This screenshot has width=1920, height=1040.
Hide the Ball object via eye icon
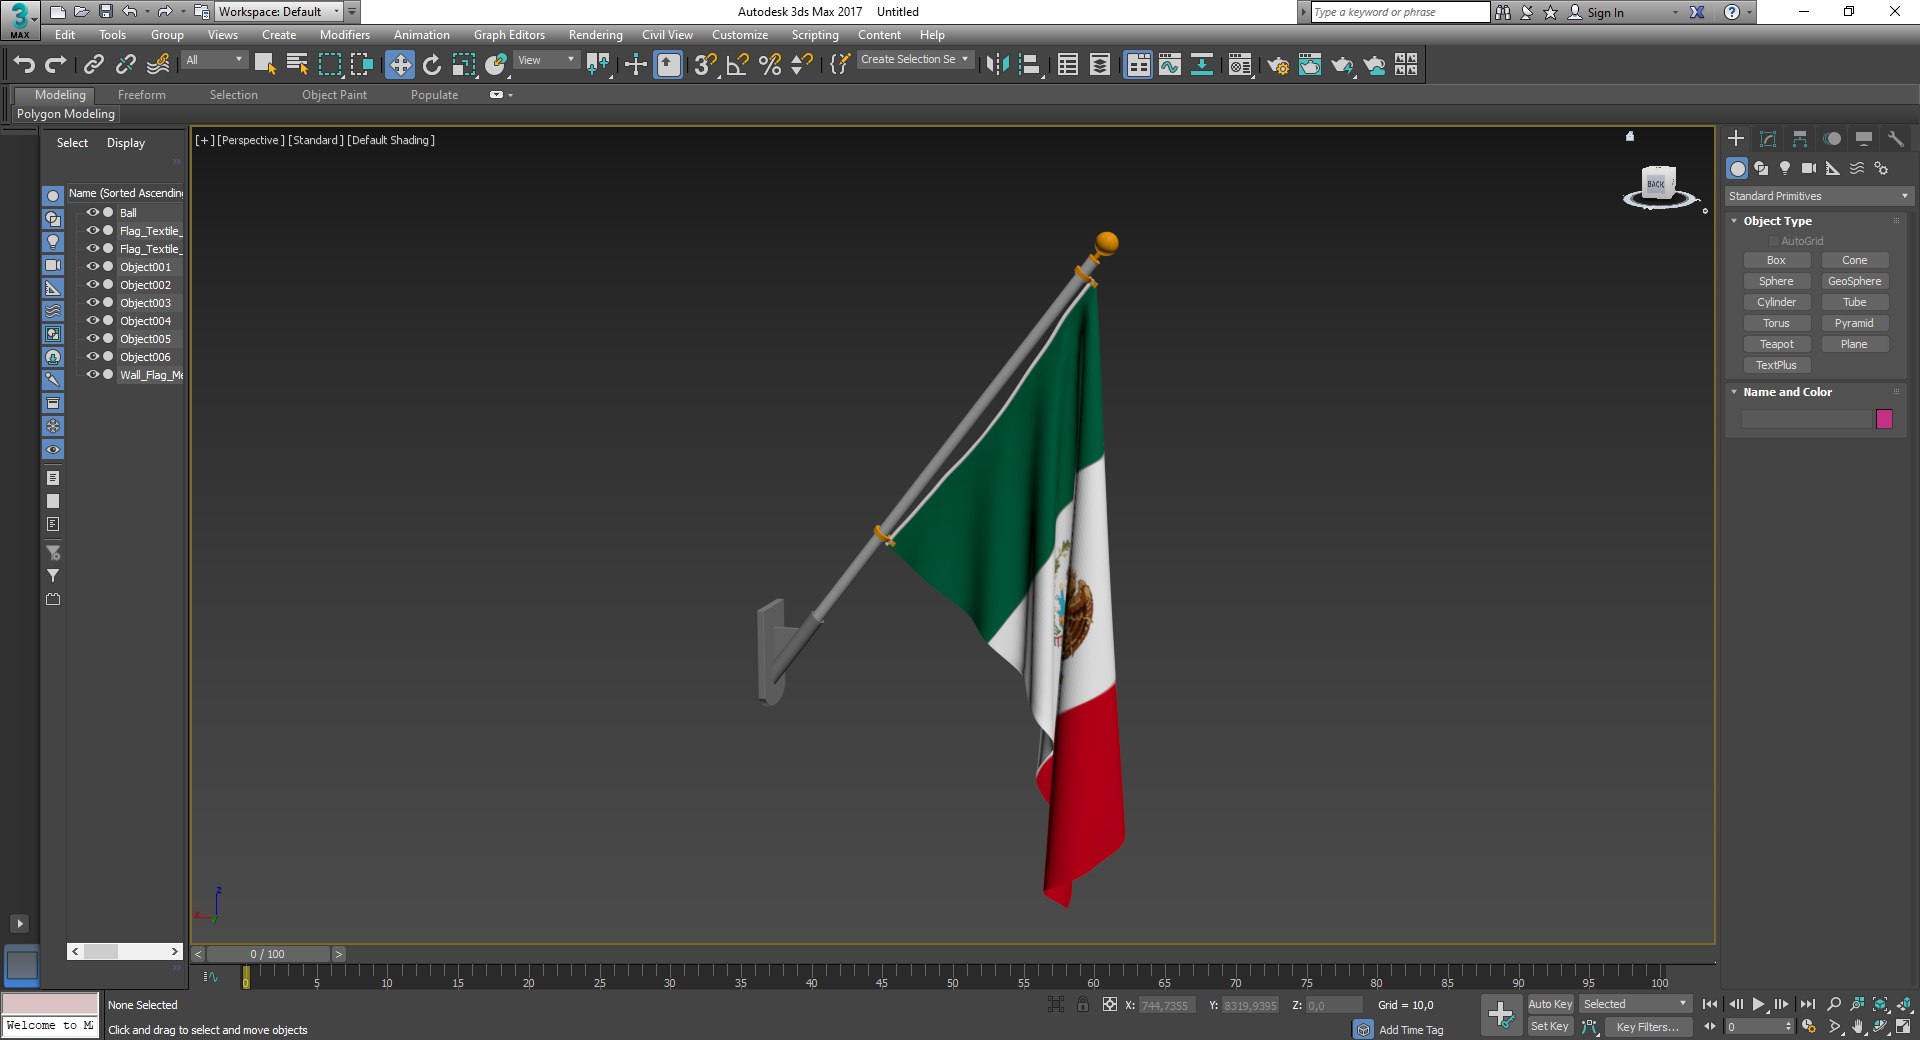pos(92,212)
